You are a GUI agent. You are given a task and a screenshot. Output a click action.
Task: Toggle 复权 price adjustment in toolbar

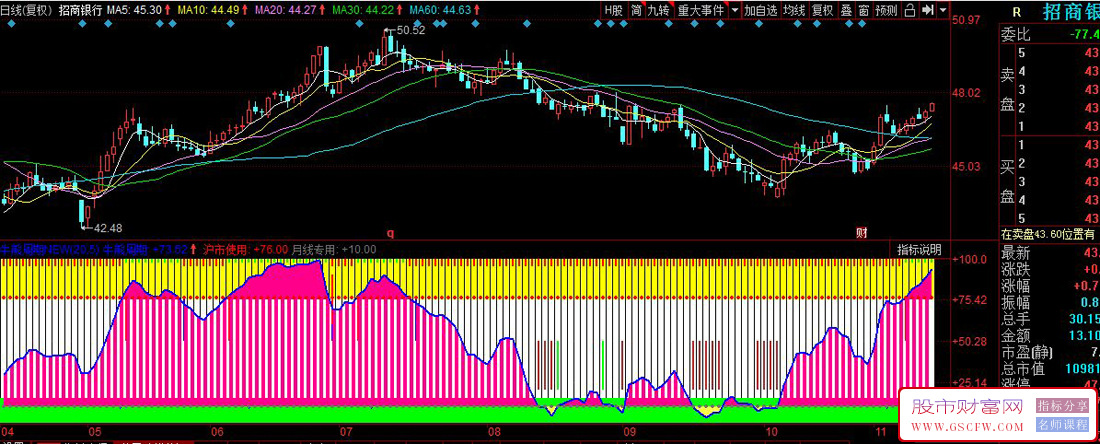(x=822, y=11)
